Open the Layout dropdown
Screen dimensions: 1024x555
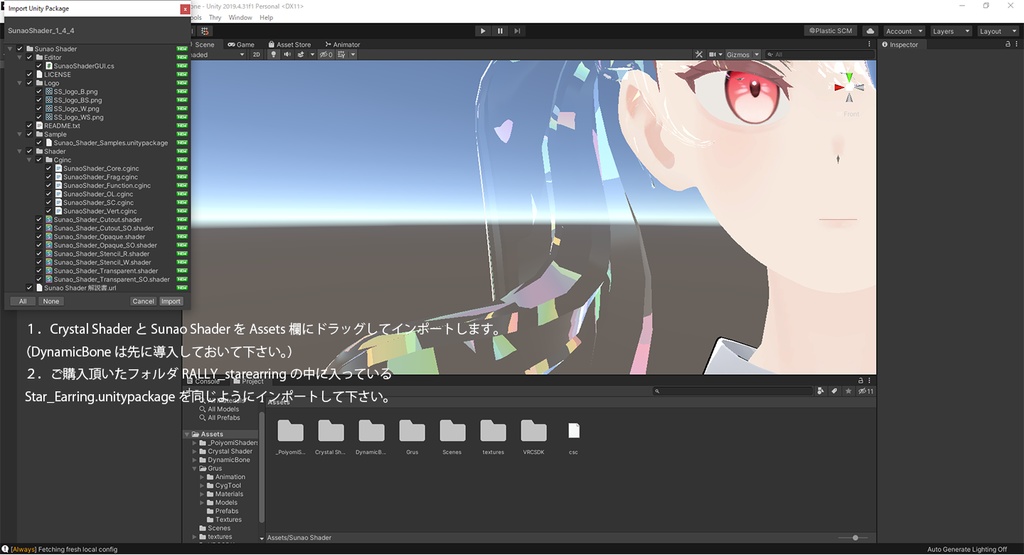point(998,31)
